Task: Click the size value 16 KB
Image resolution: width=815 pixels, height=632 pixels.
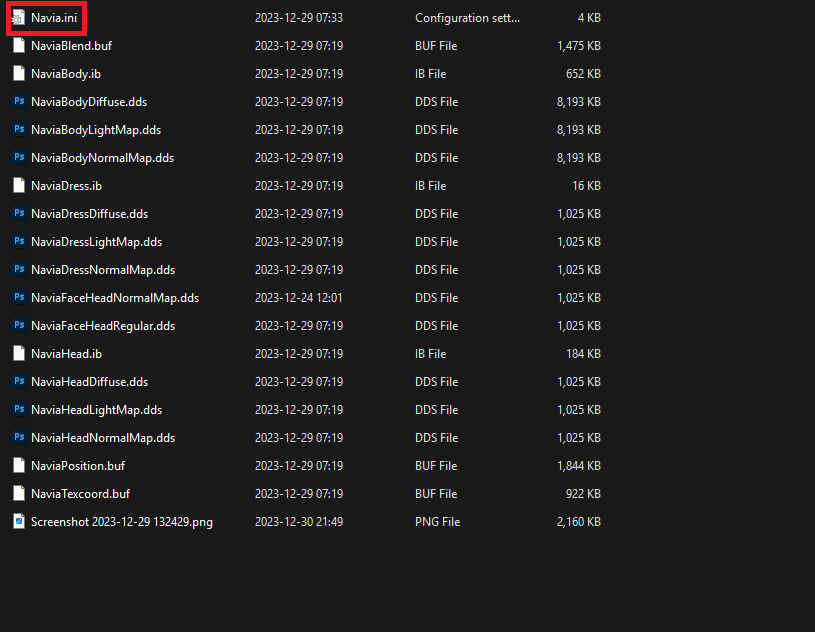Action: tap(586, 186)
